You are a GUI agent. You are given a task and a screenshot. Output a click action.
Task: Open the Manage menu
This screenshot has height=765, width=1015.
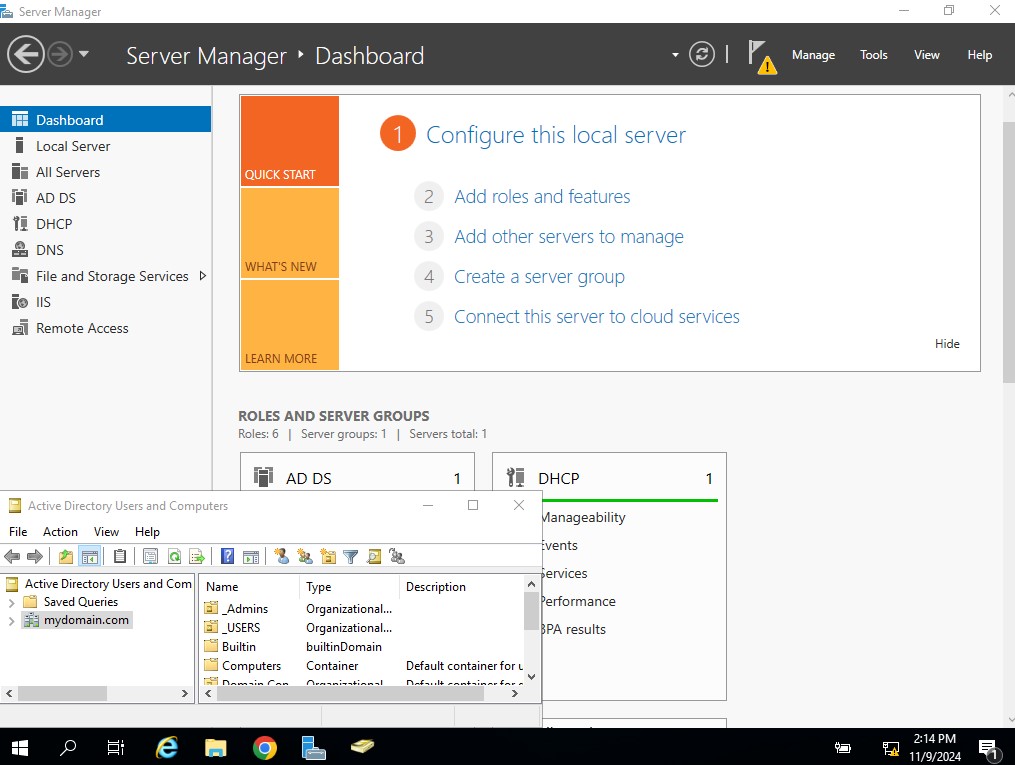tap(813, 55)
